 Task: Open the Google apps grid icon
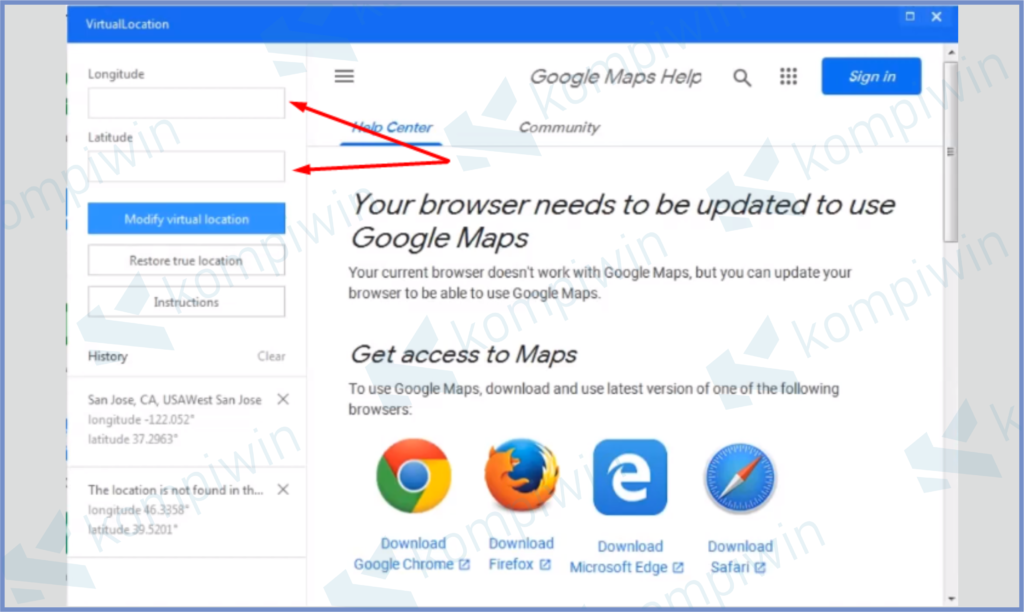click(x=788, y=76)
